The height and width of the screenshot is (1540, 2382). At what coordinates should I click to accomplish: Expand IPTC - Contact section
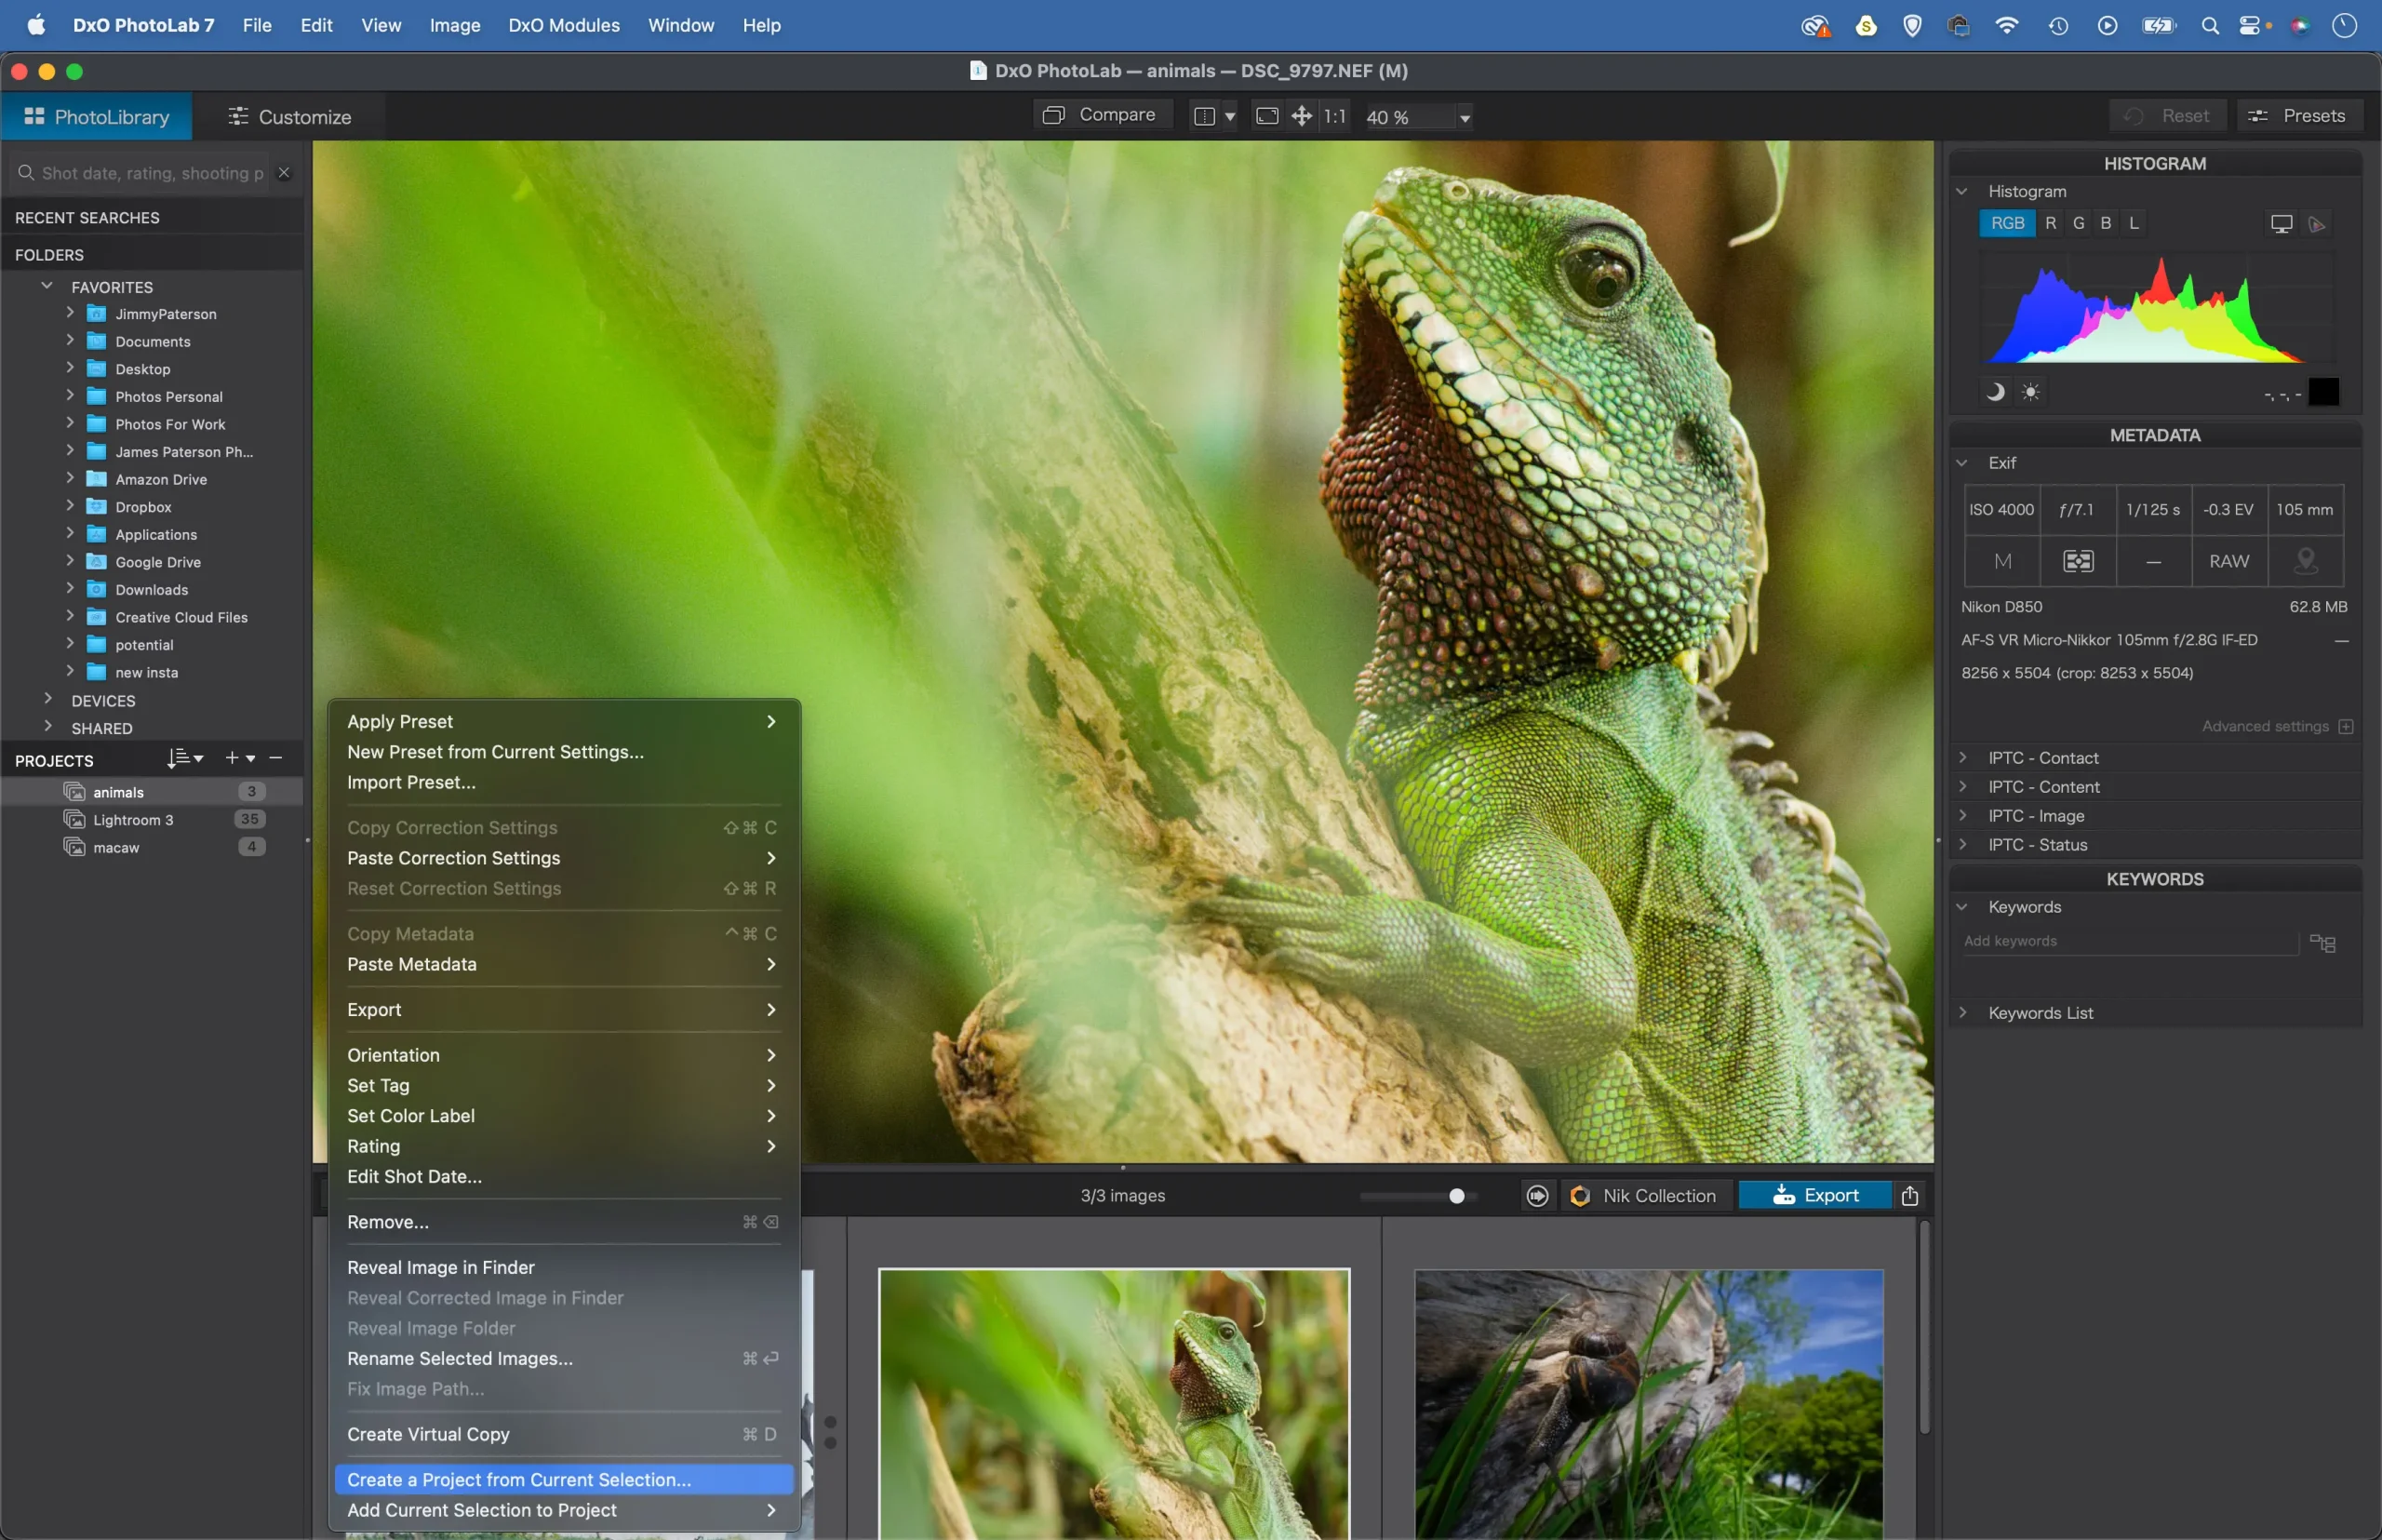[x=1963, y=757]
